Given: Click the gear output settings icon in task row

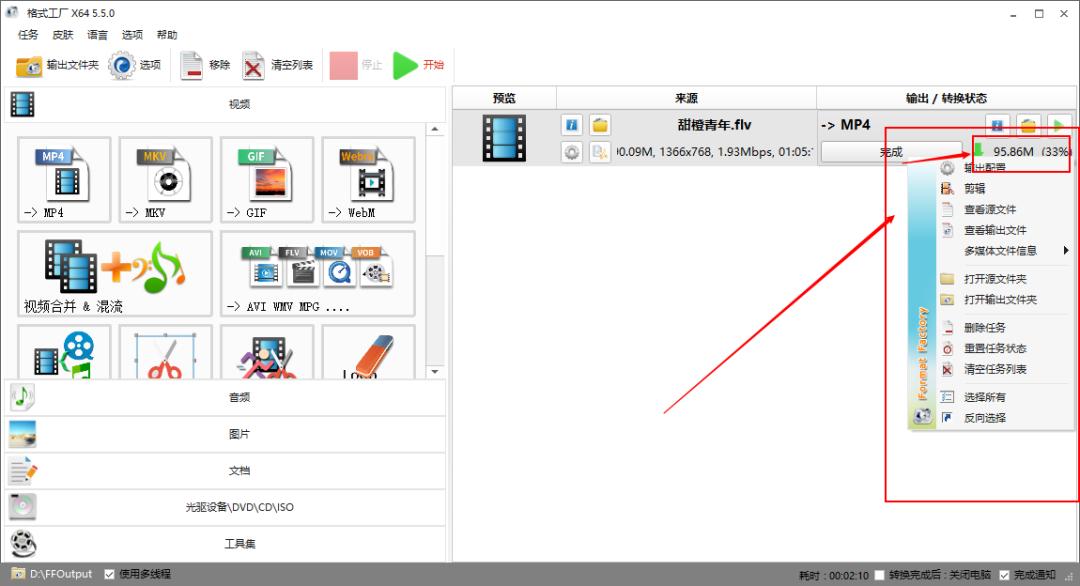Looking at the screenshot, I should 572,152.
